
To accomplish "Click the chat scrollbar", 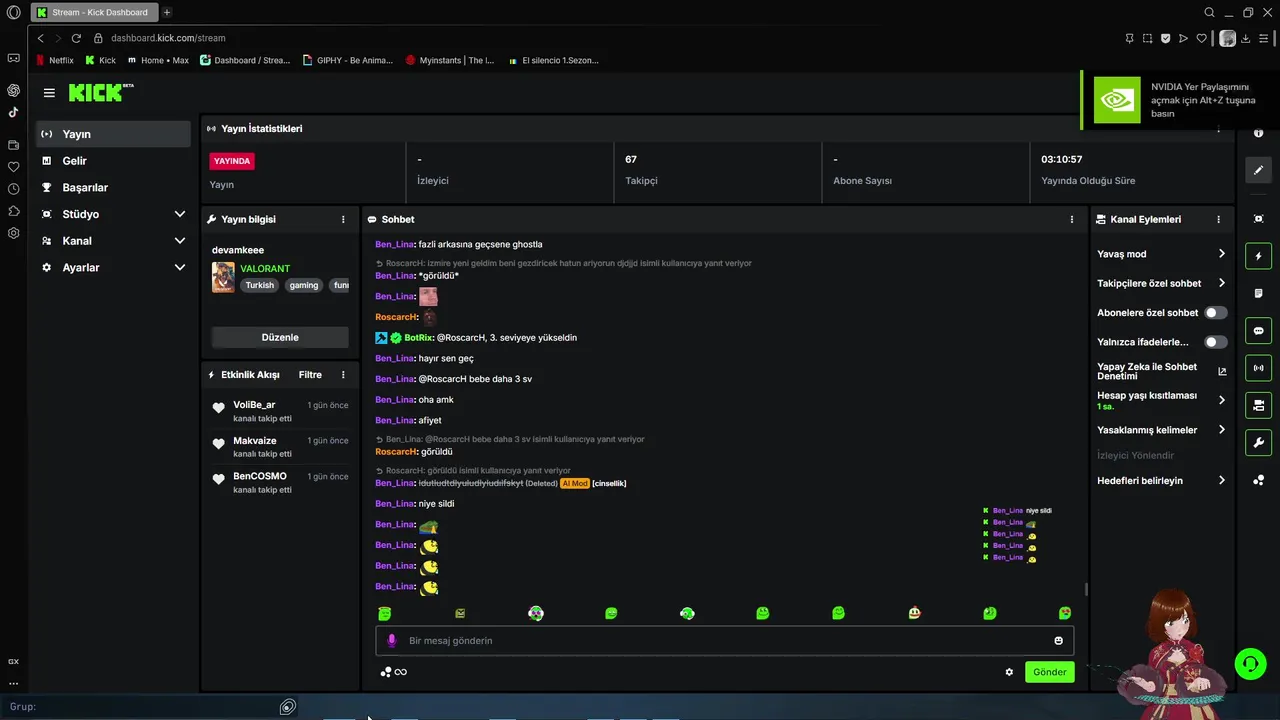I will pos(1085,590).
